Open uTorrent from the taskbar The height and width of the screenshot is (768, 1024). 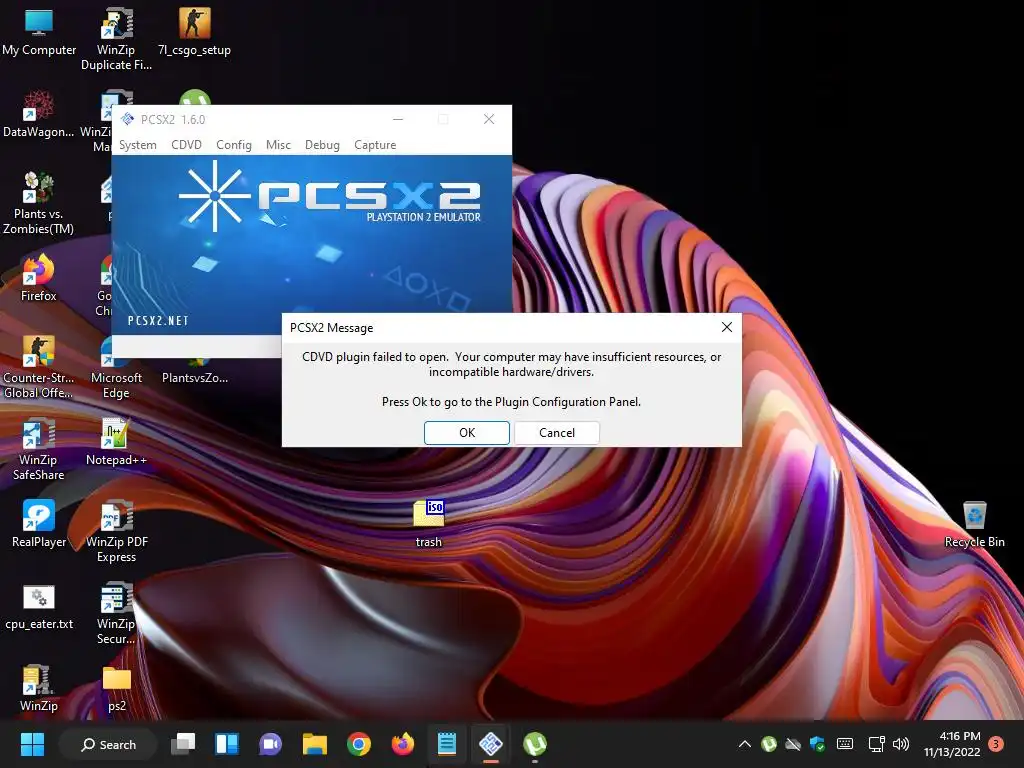(535, 743)
